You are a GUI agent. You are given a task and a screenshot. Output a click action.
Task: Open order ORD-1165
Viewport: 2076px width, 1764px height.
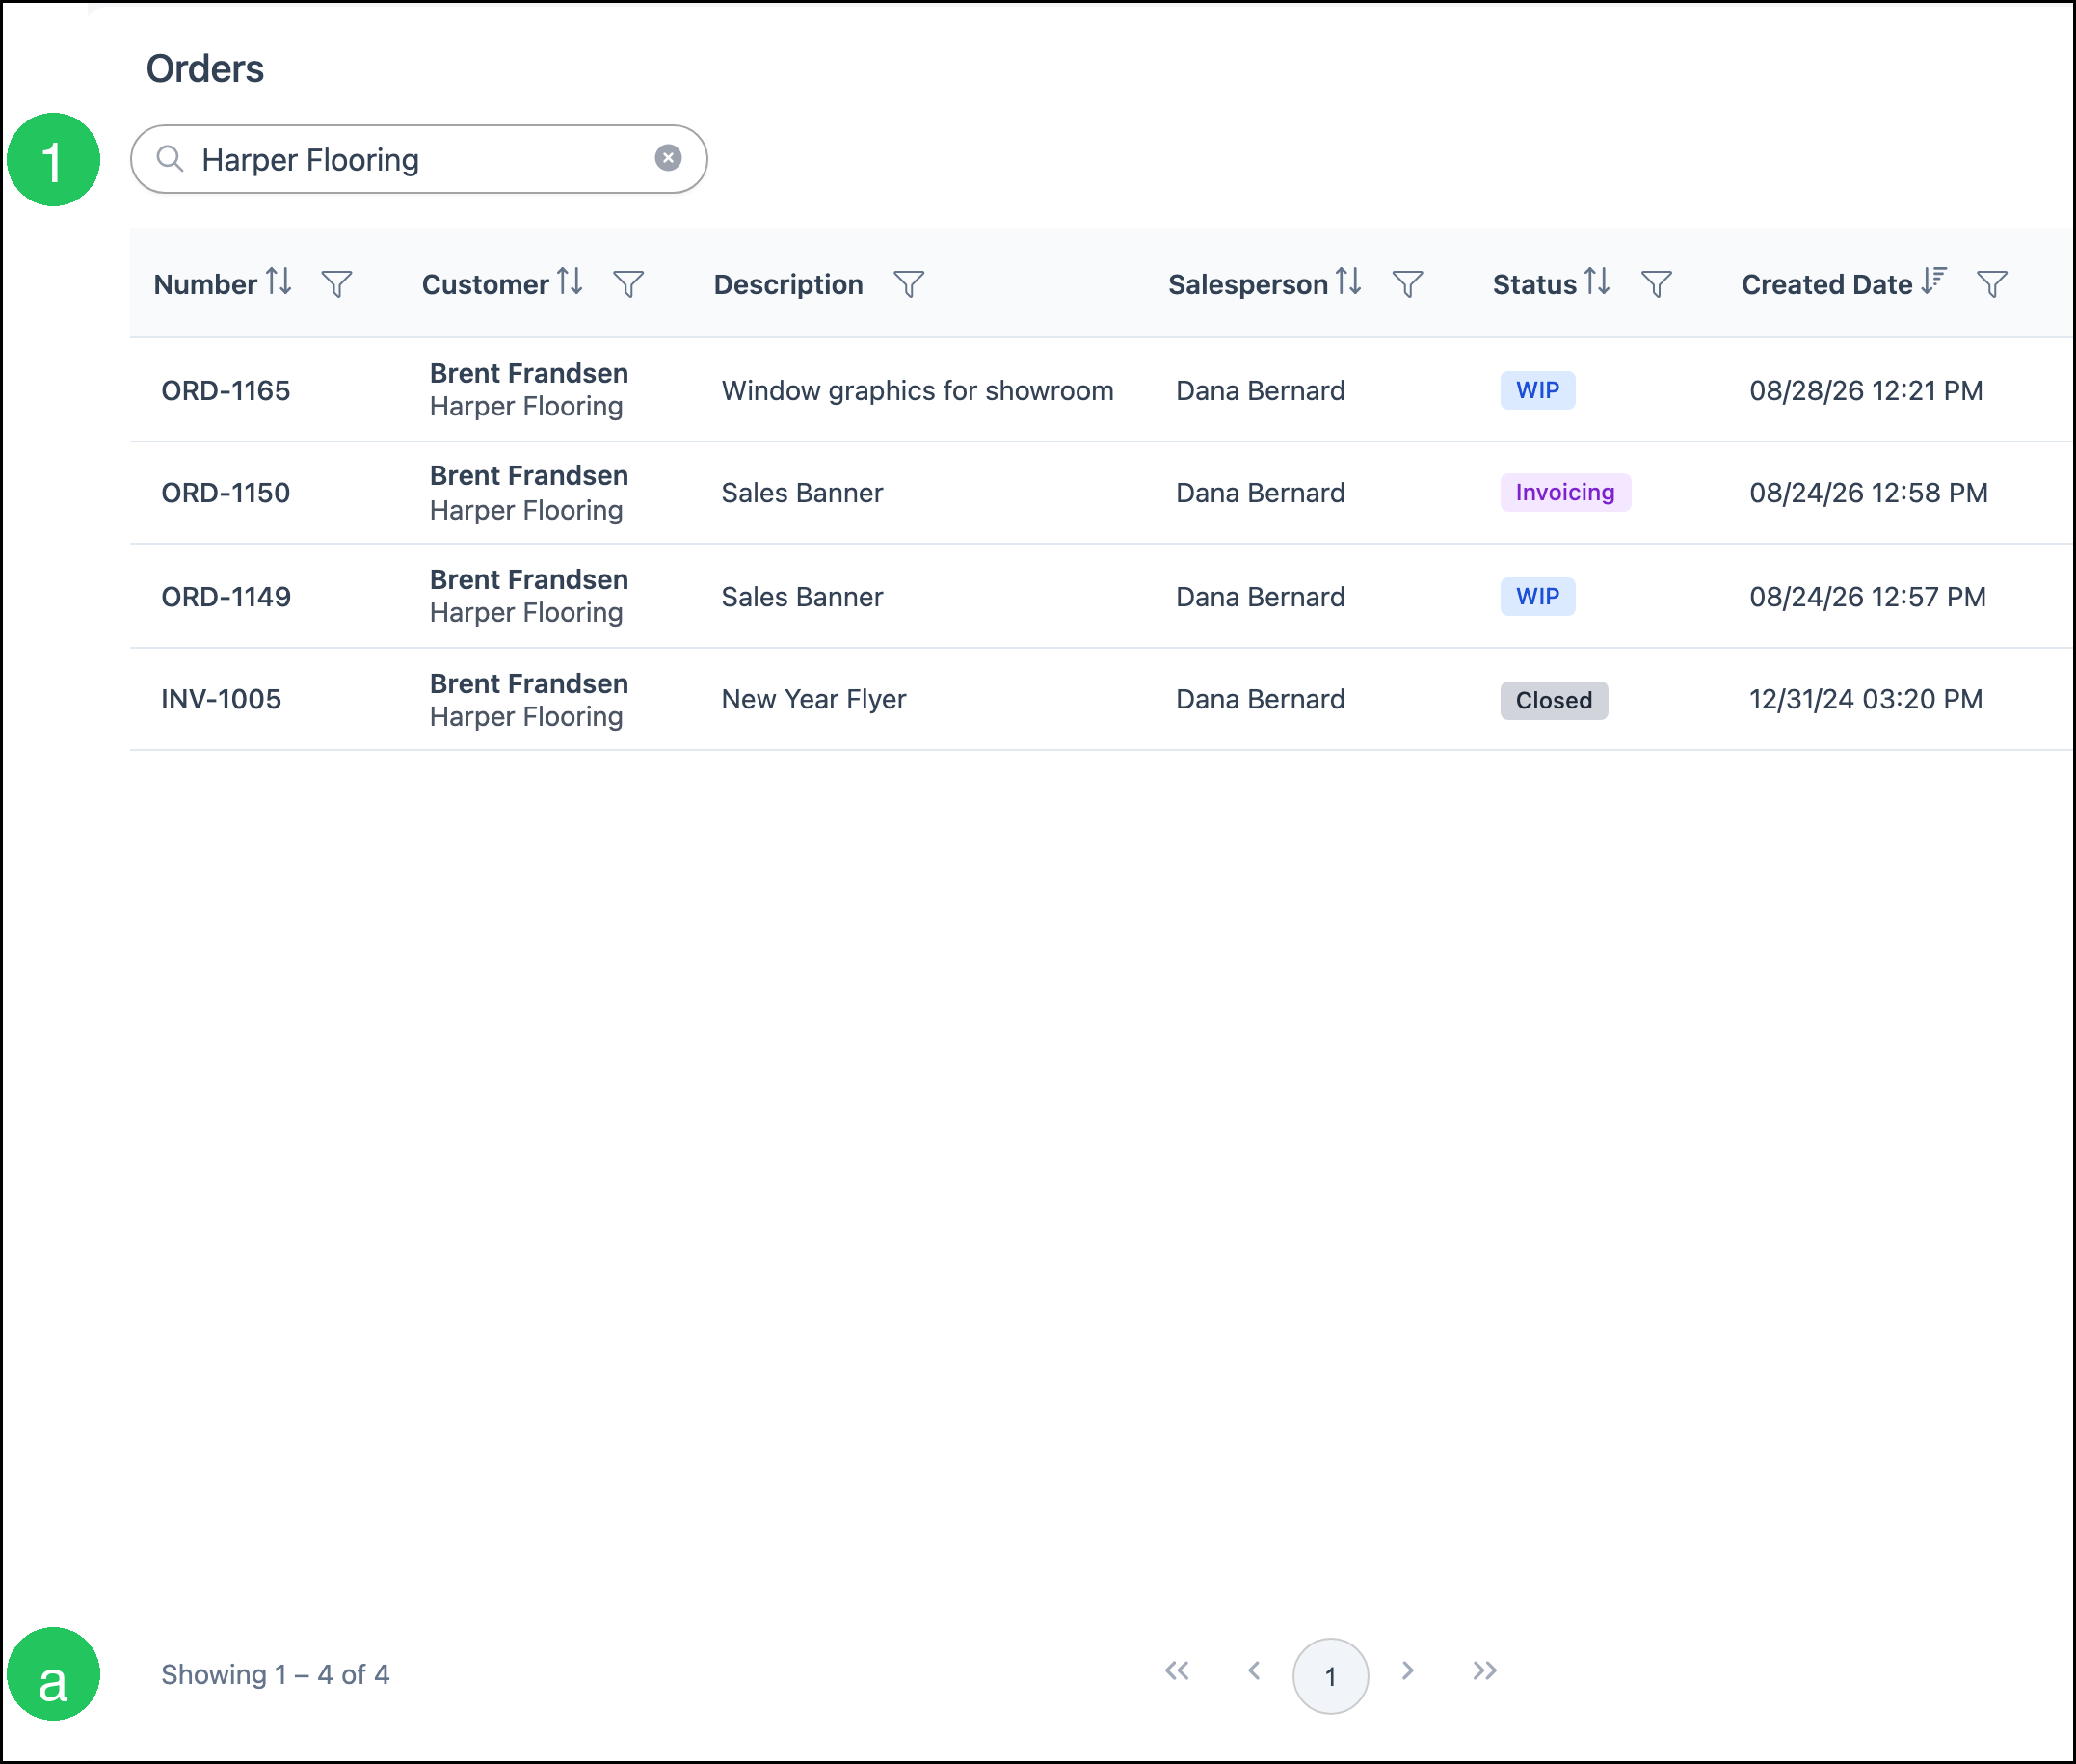(226, 390)
